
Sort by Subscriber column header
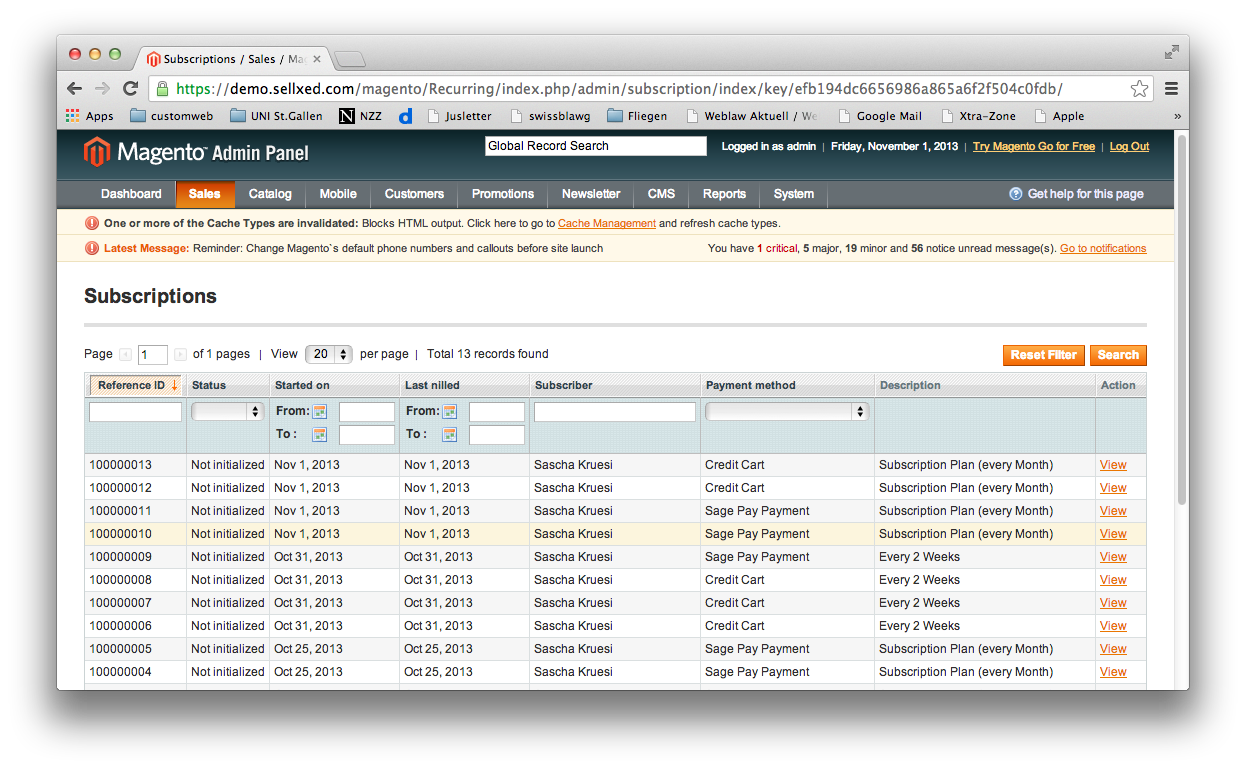coord(564,385)
